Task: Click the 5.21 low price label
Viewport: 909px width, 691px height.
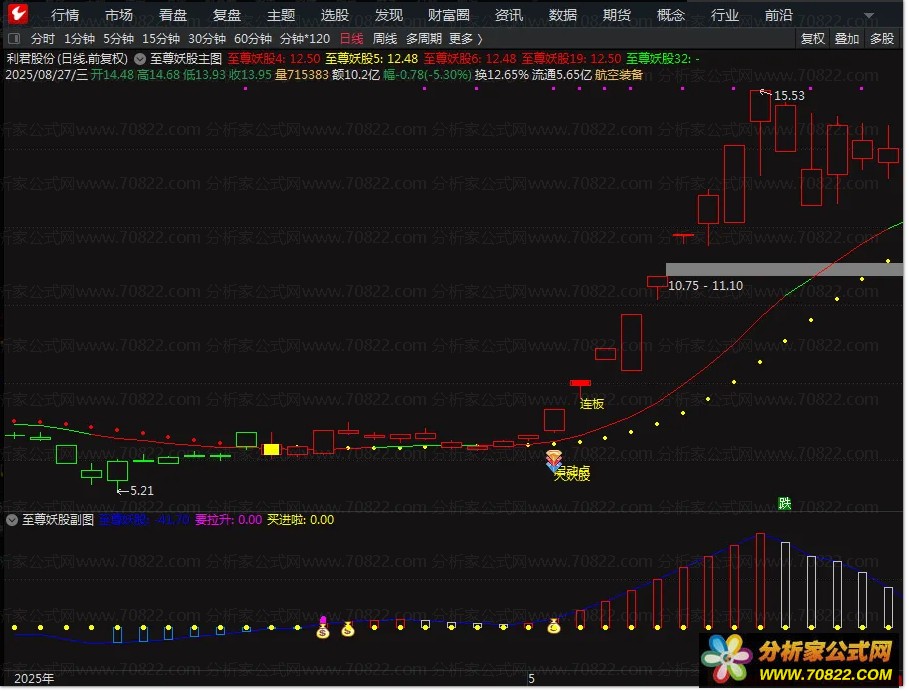Action: click(142, 491)
